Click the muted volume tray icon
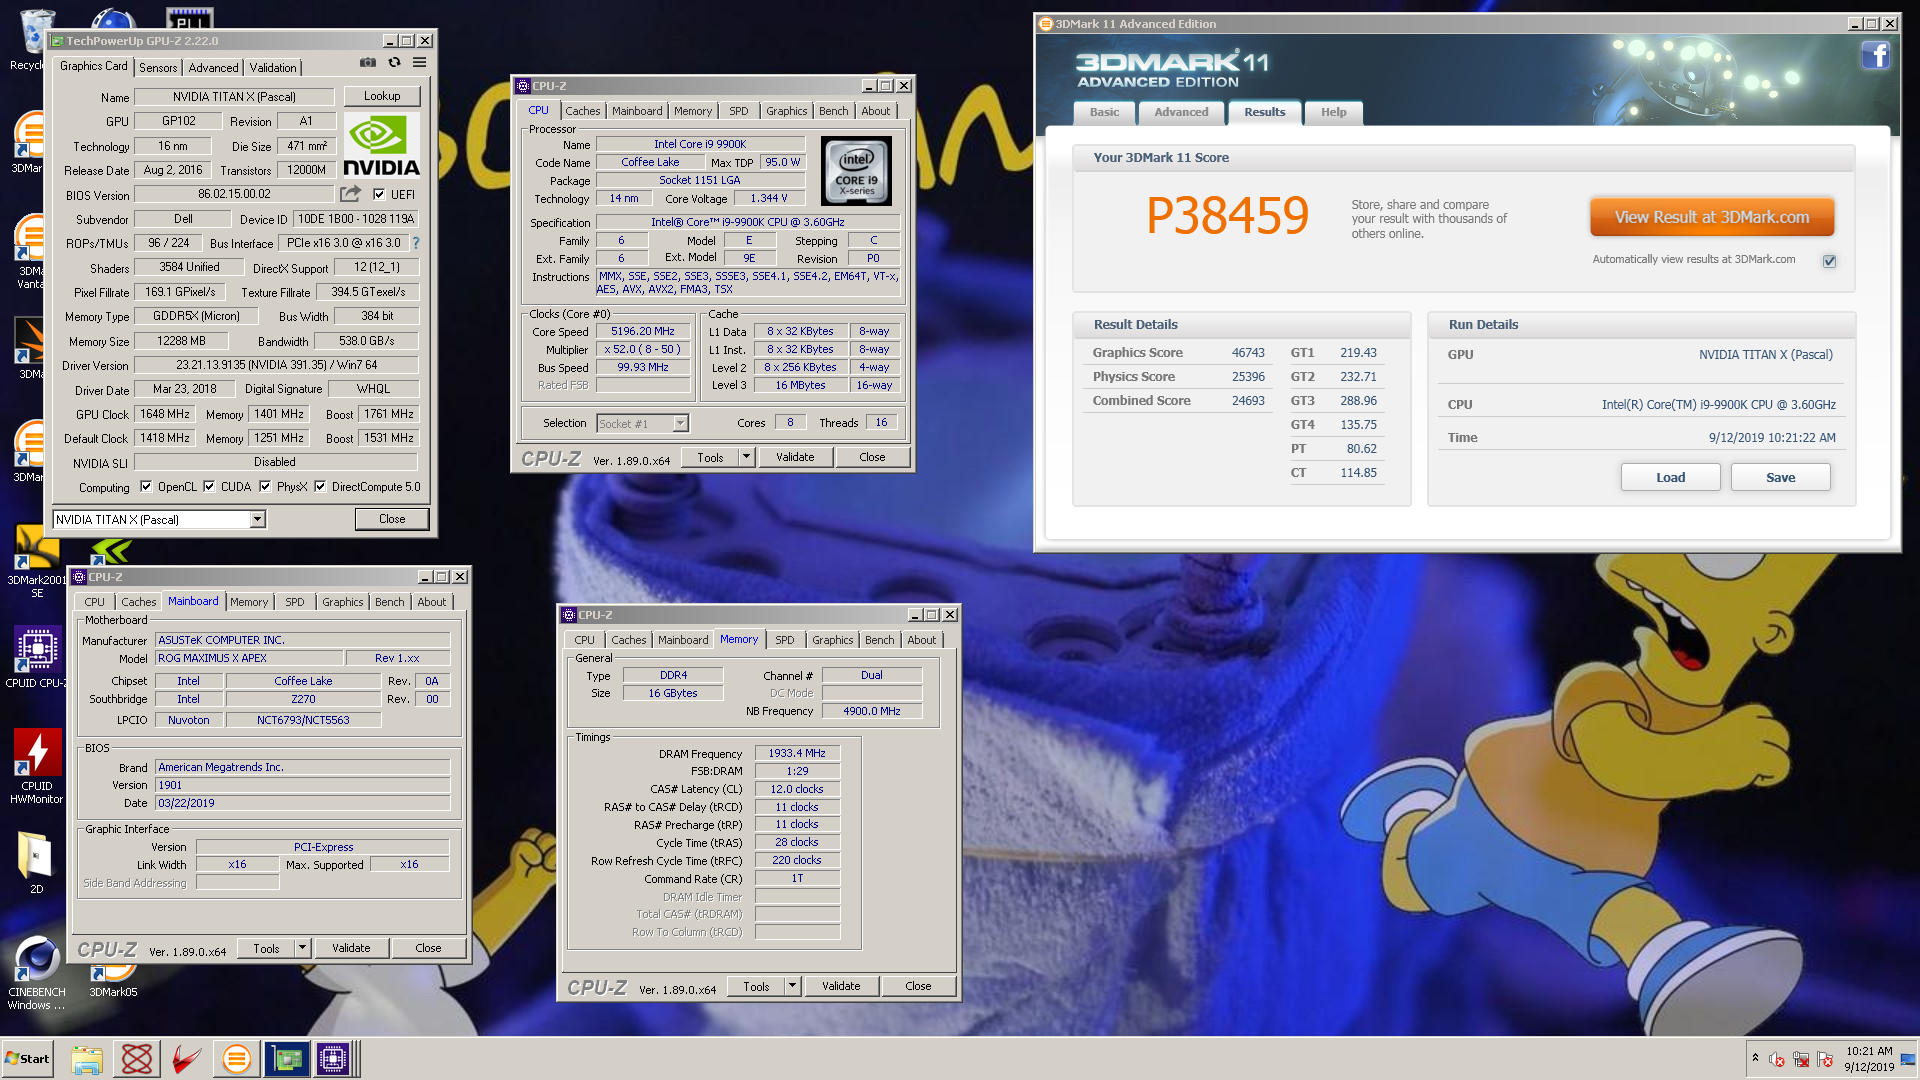 point(1777,1060)
